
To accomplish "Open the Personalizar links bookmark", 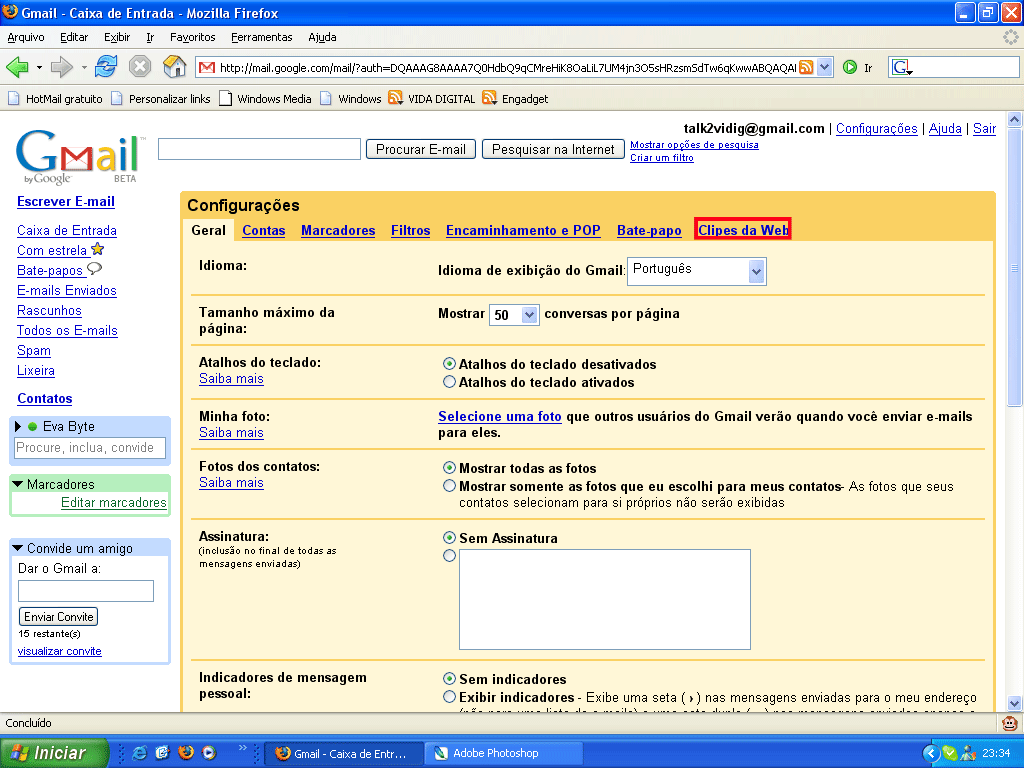I will 161,99.
